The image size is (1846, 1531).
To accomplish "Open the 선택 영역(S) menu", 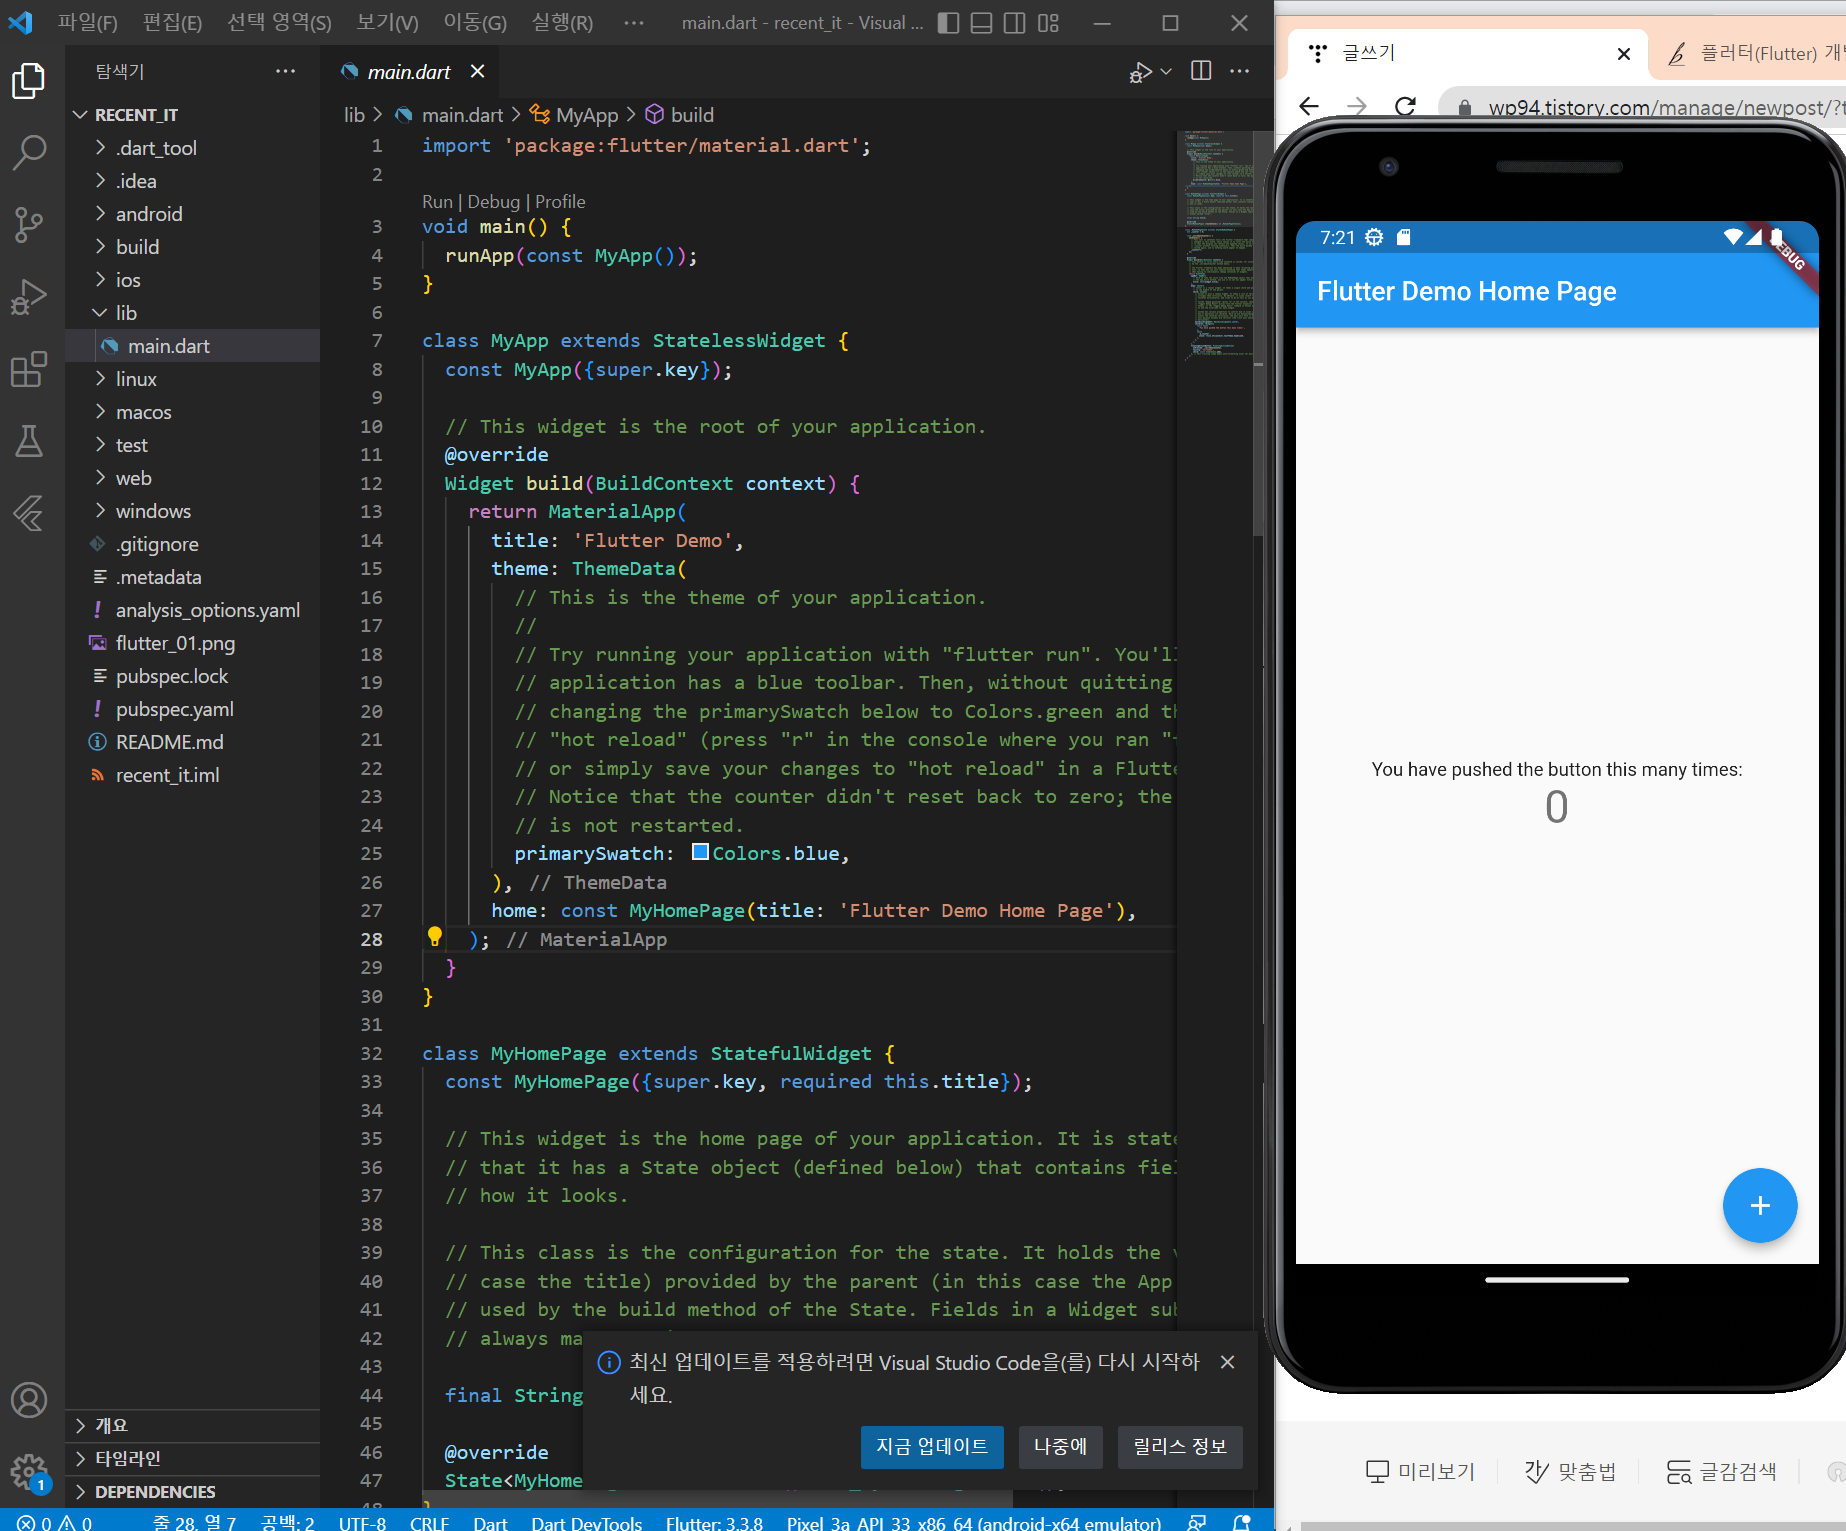I will [x=279, y=23].
